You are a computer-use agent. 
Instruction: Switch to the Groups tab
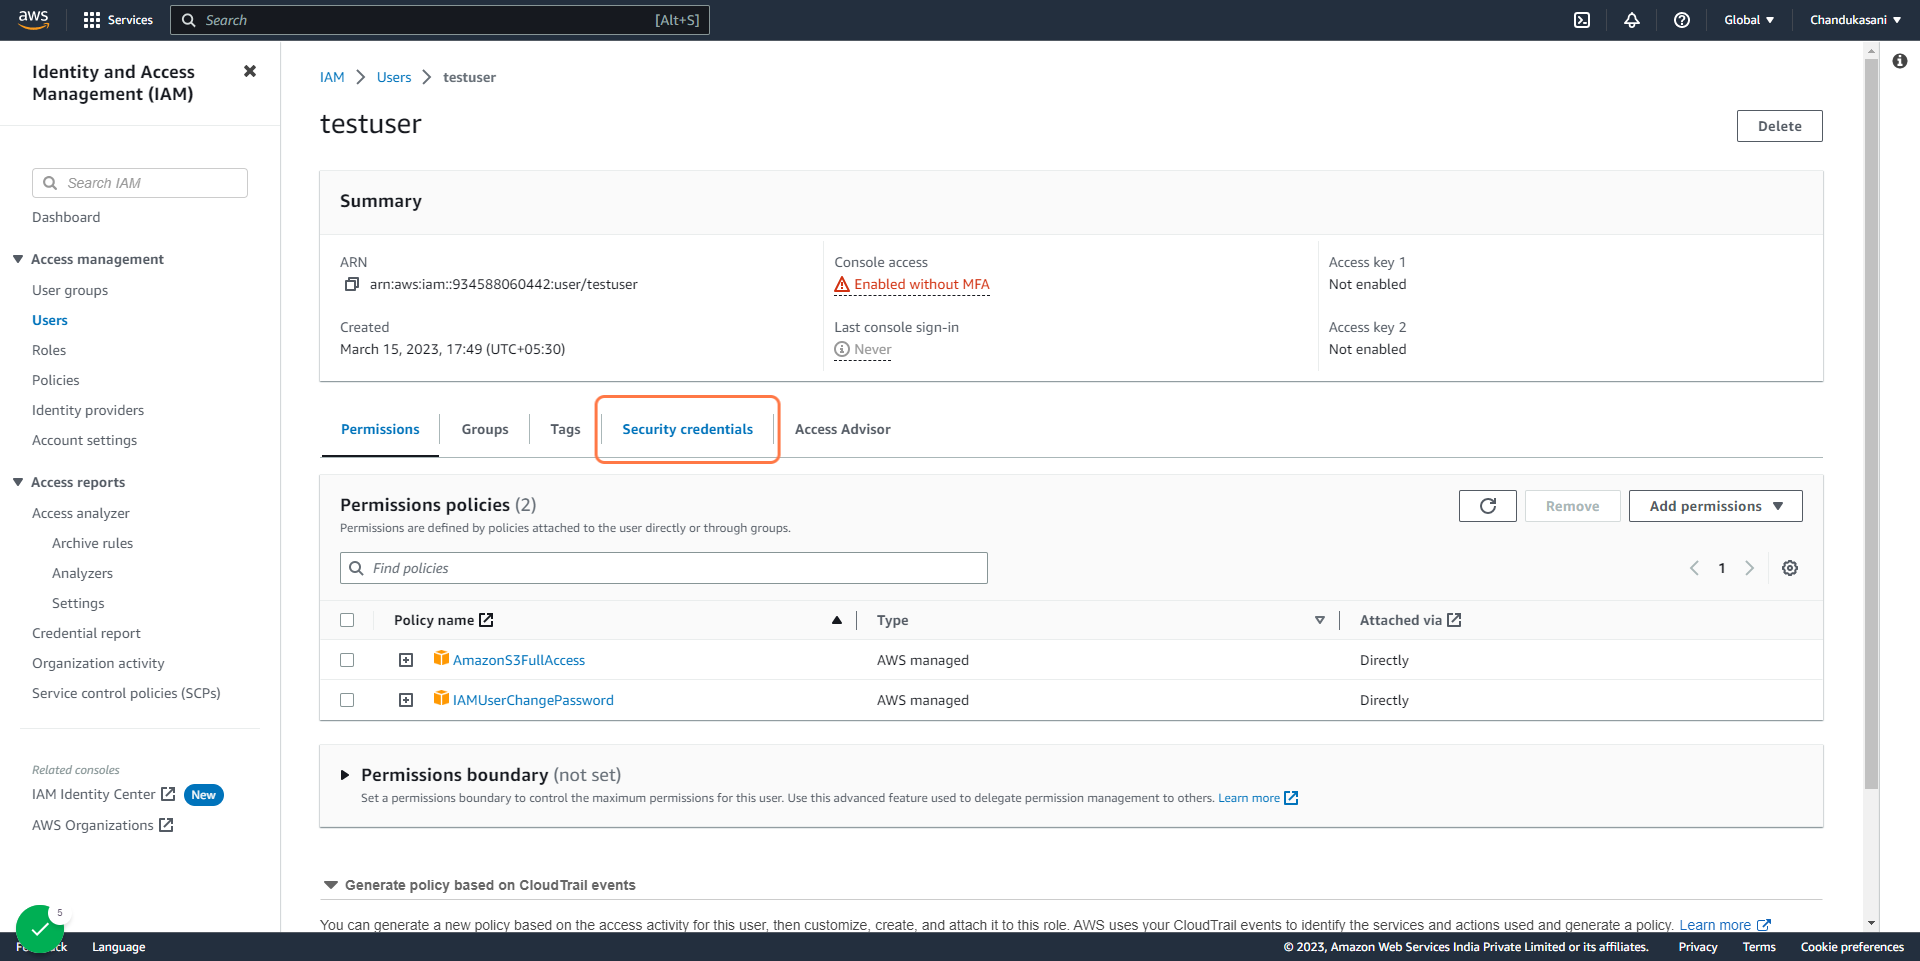[485, 429]
